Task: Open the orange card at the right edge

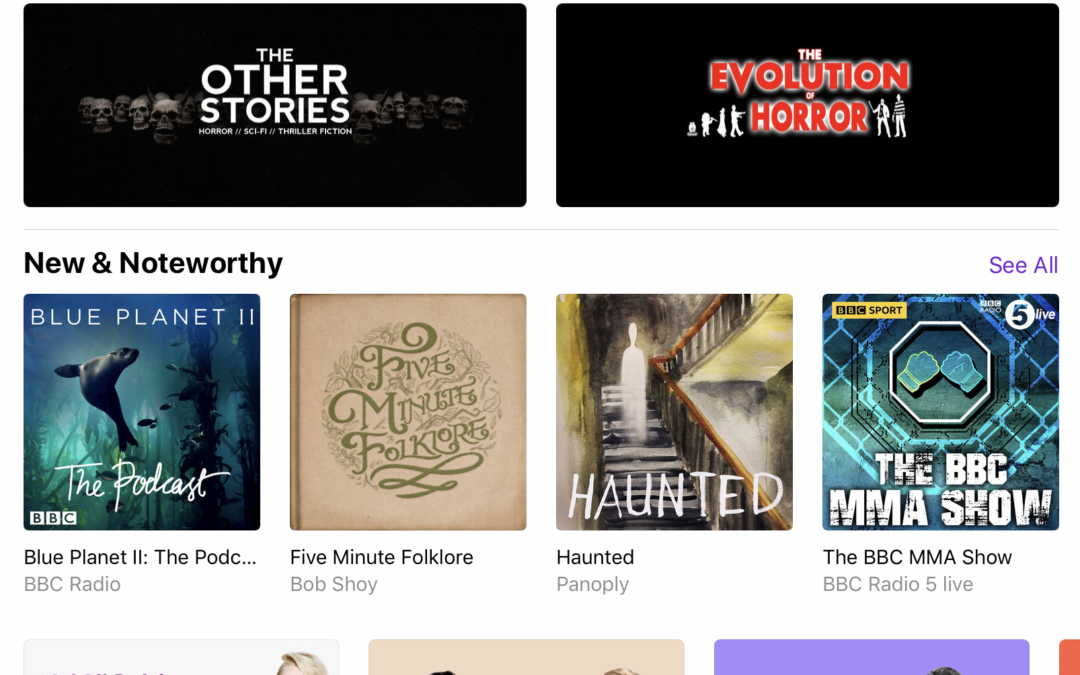Action: (x=1070, y=657)
